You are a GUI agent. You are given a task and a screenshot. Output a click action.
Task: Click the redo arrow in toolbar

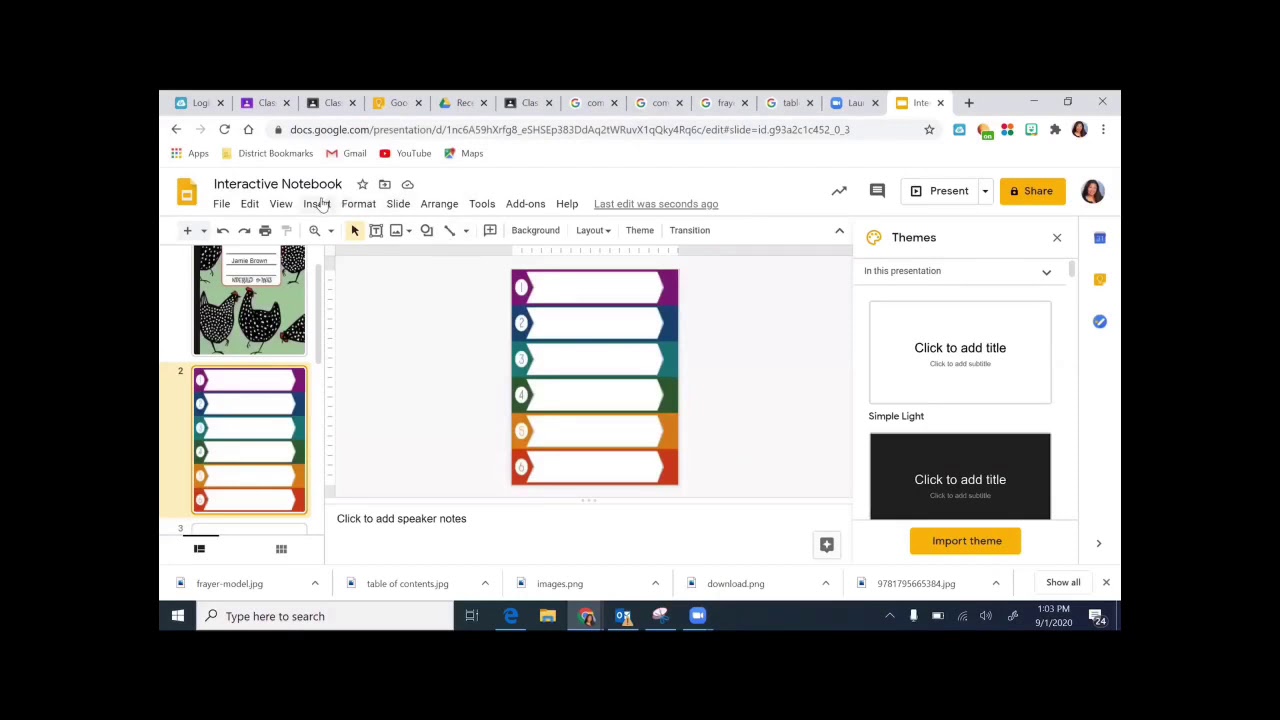pos(244,230)
